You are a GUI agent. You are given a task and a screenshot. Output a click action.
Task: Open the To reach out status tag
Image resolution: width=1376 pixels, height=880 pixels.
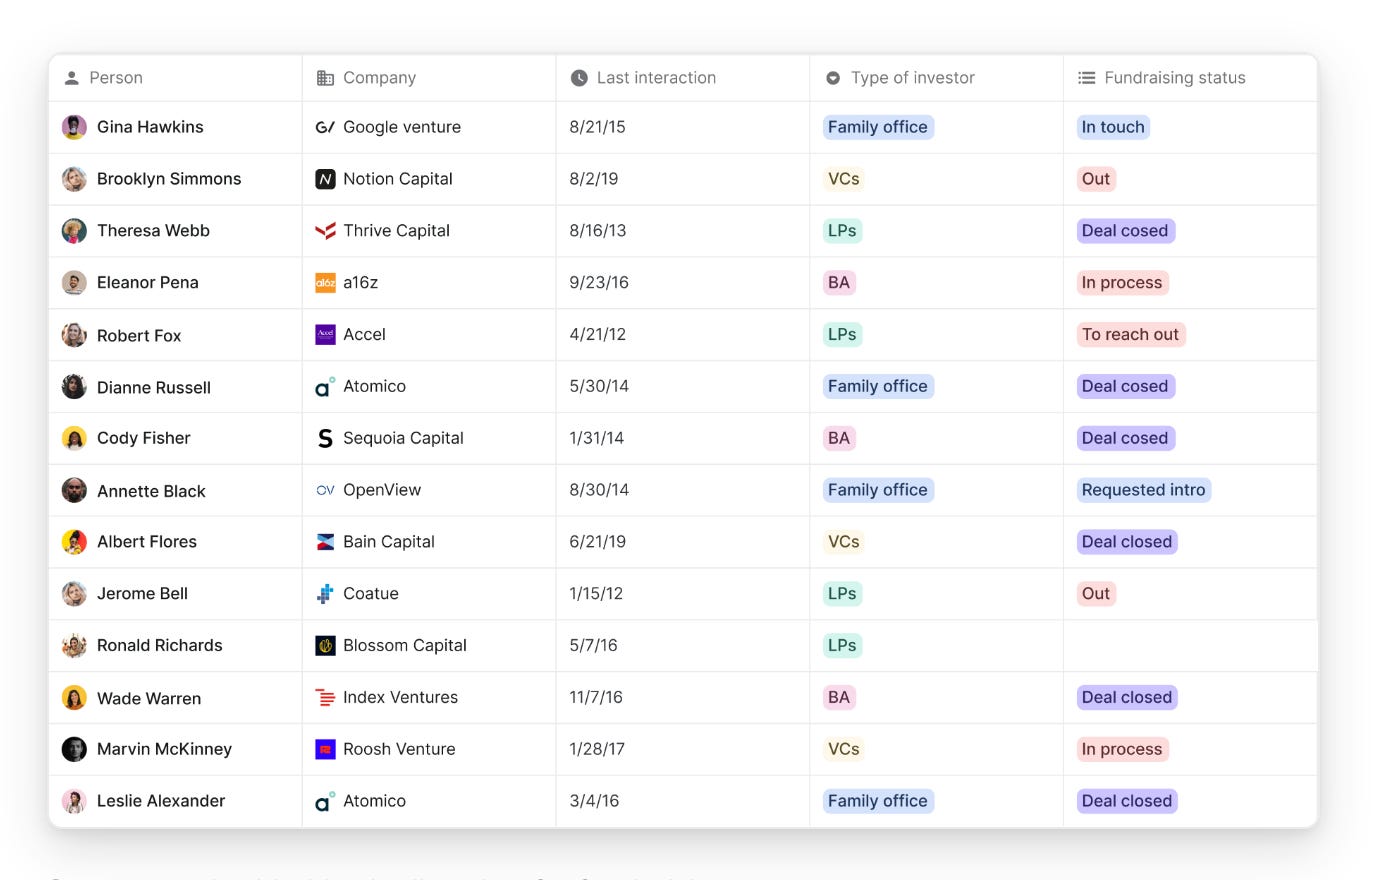click(x=1131, y=335)
